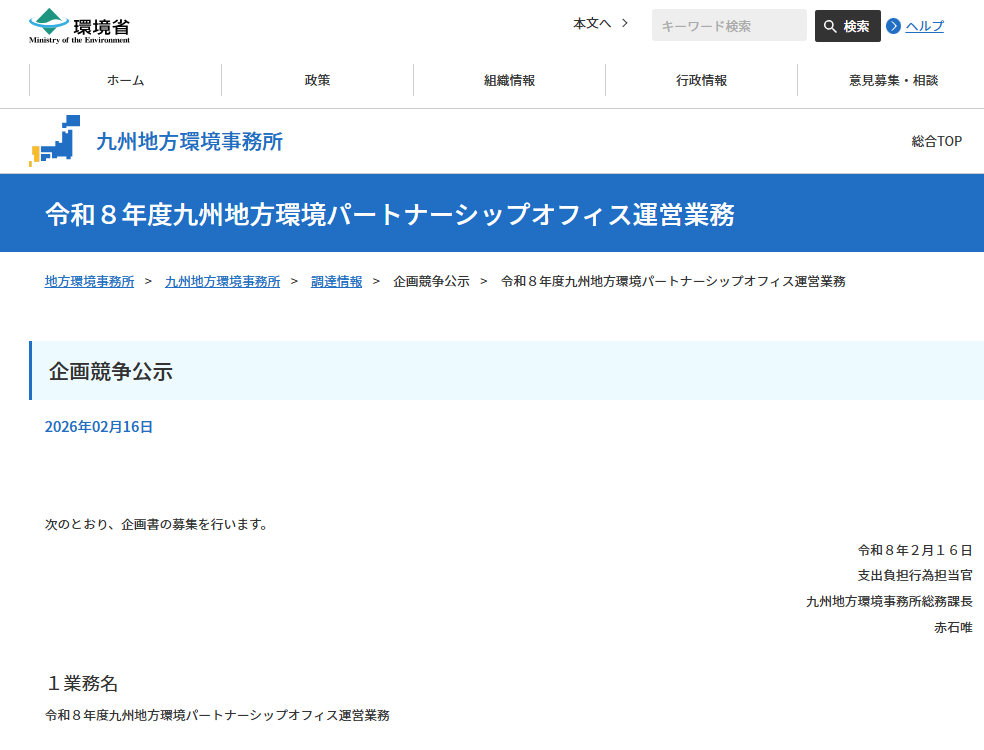The height and width of the screenshot is (750, 984).
Task: Click the magnifying glass search icon
Action: [x=830, y=26]
